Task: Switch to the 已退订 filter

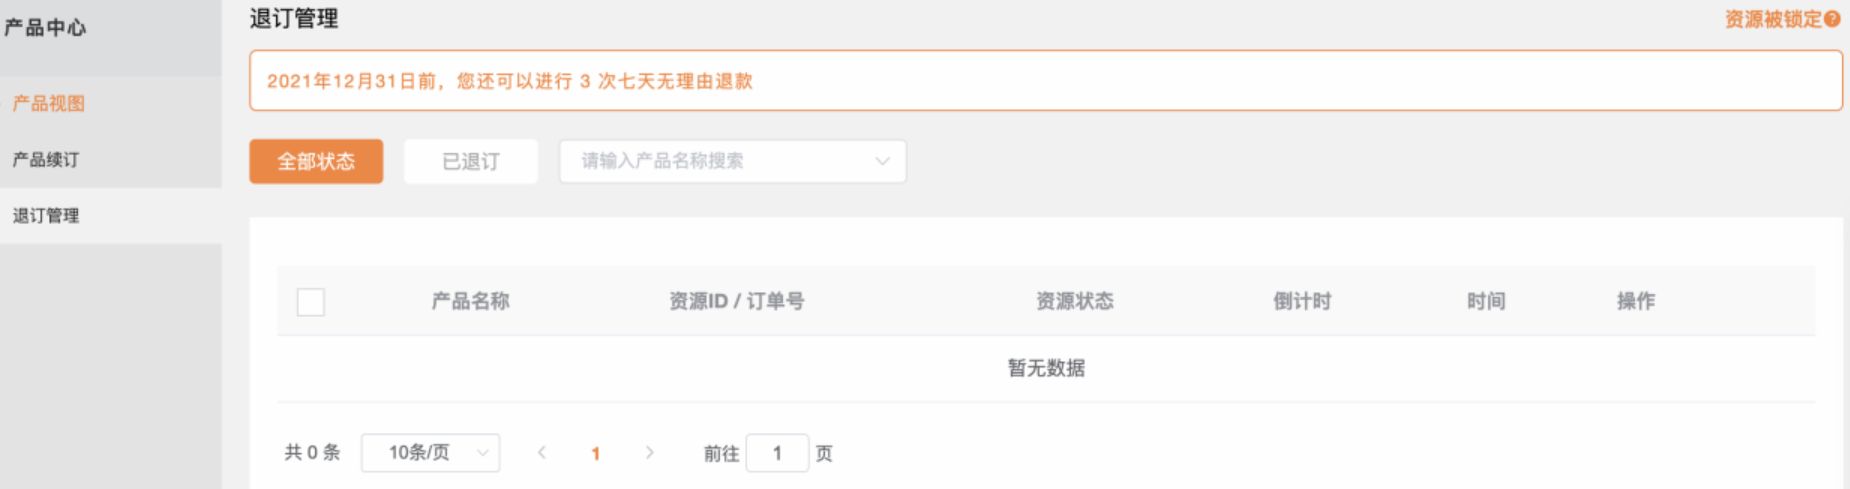Action: click(471, 162)
